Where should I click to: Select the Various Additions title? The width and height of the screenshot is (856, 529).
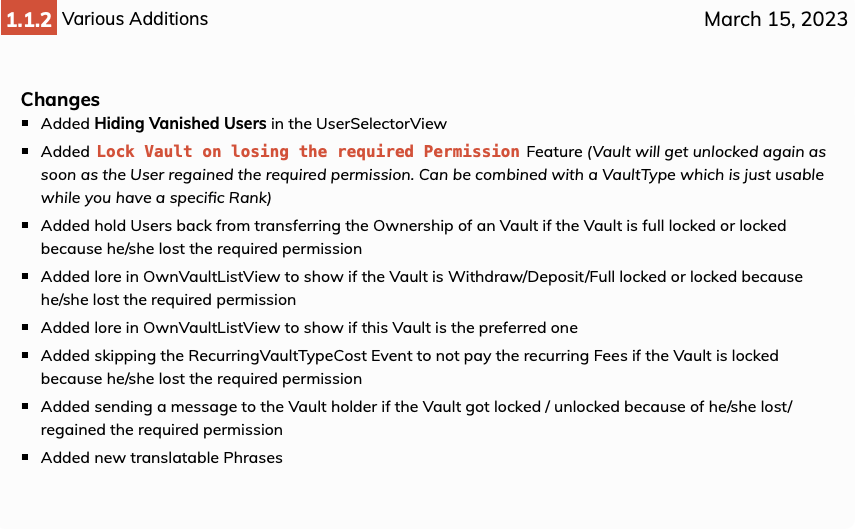135,19
